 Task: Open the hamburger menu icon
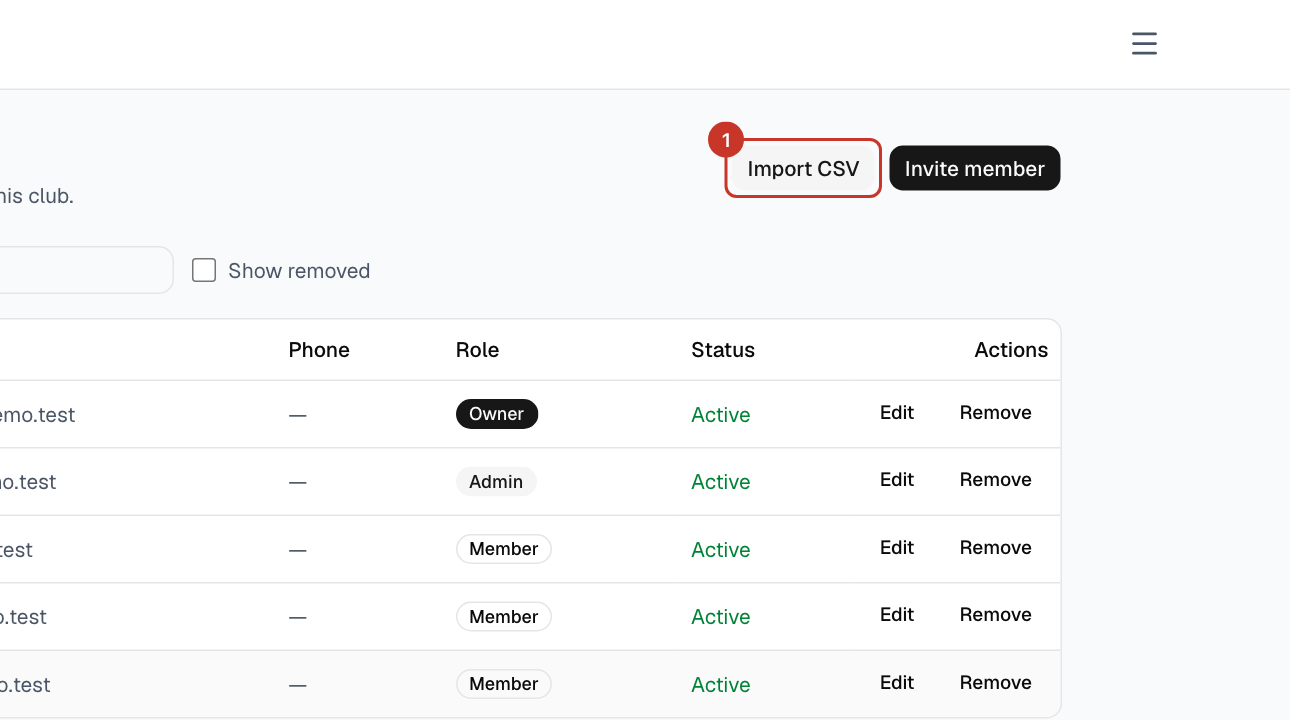point(1144,44)
